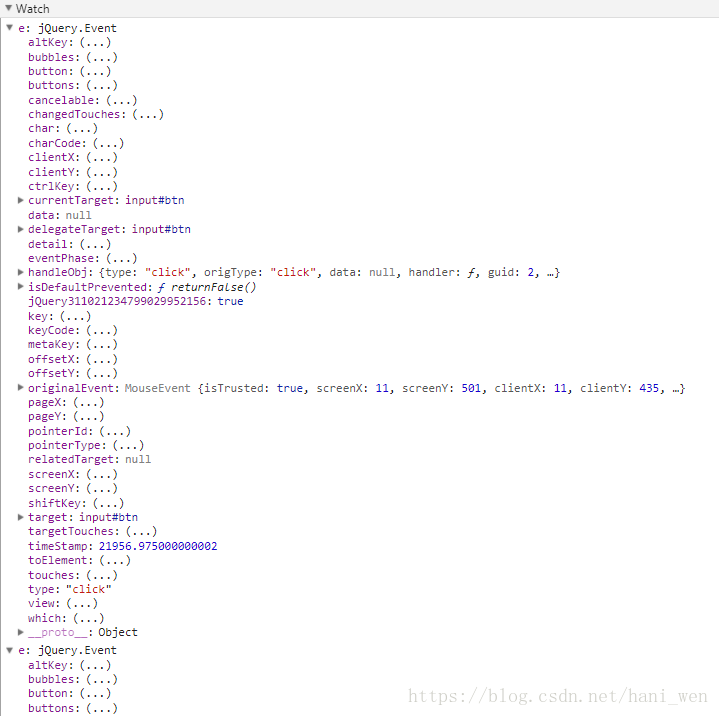Invoke the clientX: (...) getter

[x=102, y=157]
